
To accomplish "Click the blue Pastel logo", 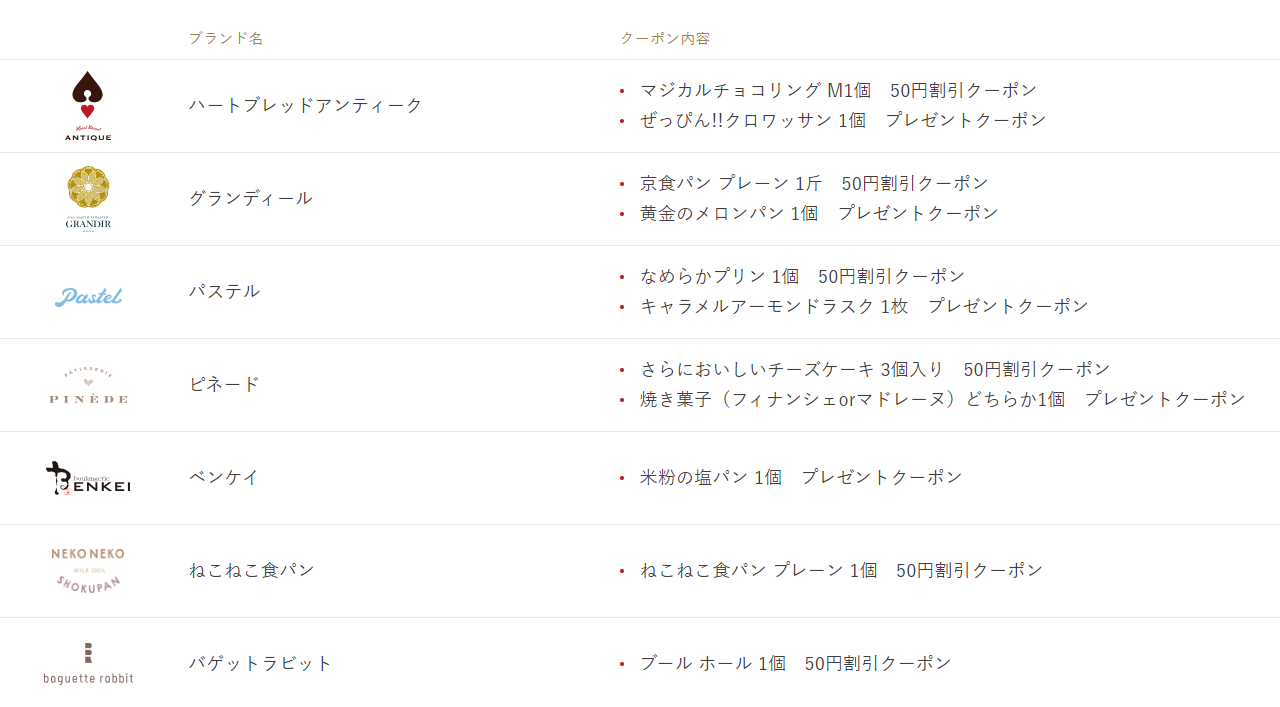I will [x=88, y=296].
